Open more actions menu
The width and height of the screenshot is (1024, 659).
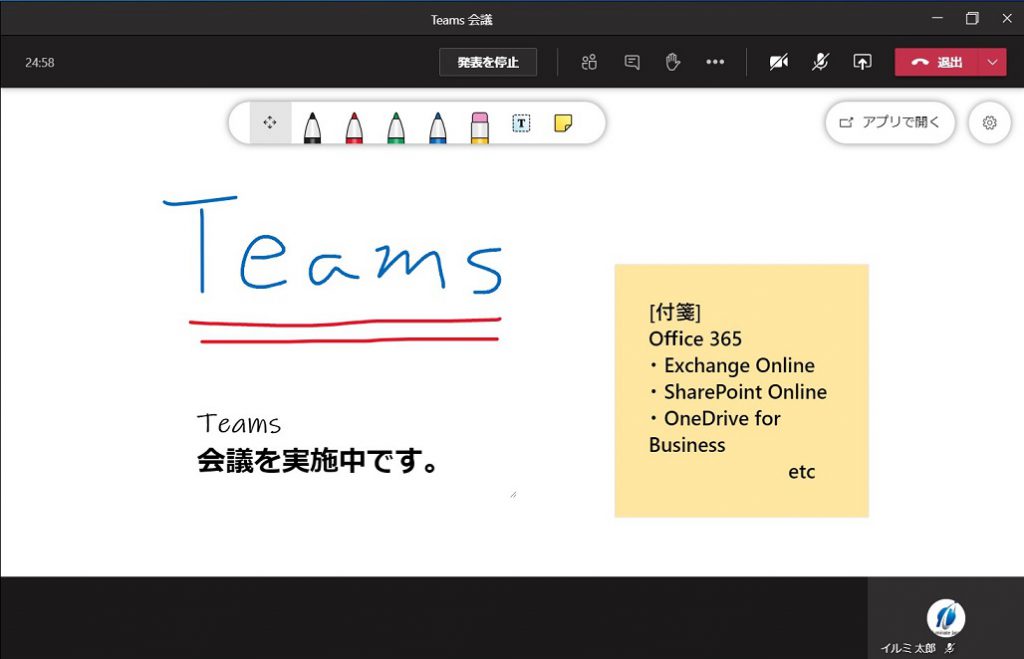715,62
